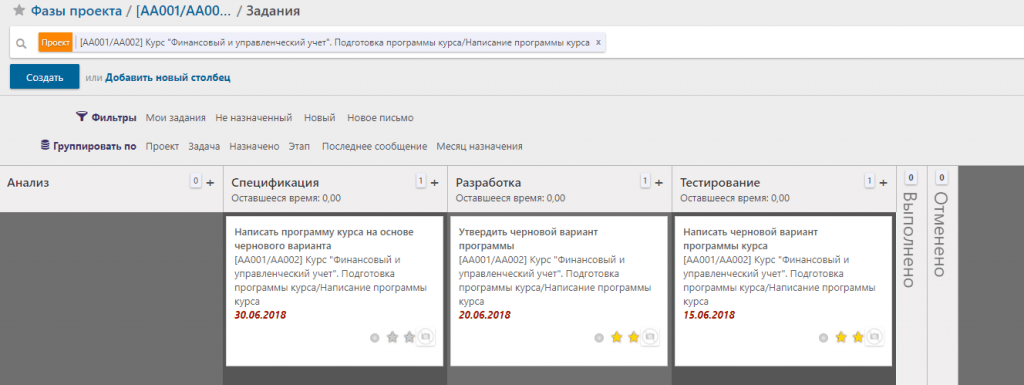1024x385 pixels.
Task: Group by Последнее сообщение
Action: coord(374,146)
